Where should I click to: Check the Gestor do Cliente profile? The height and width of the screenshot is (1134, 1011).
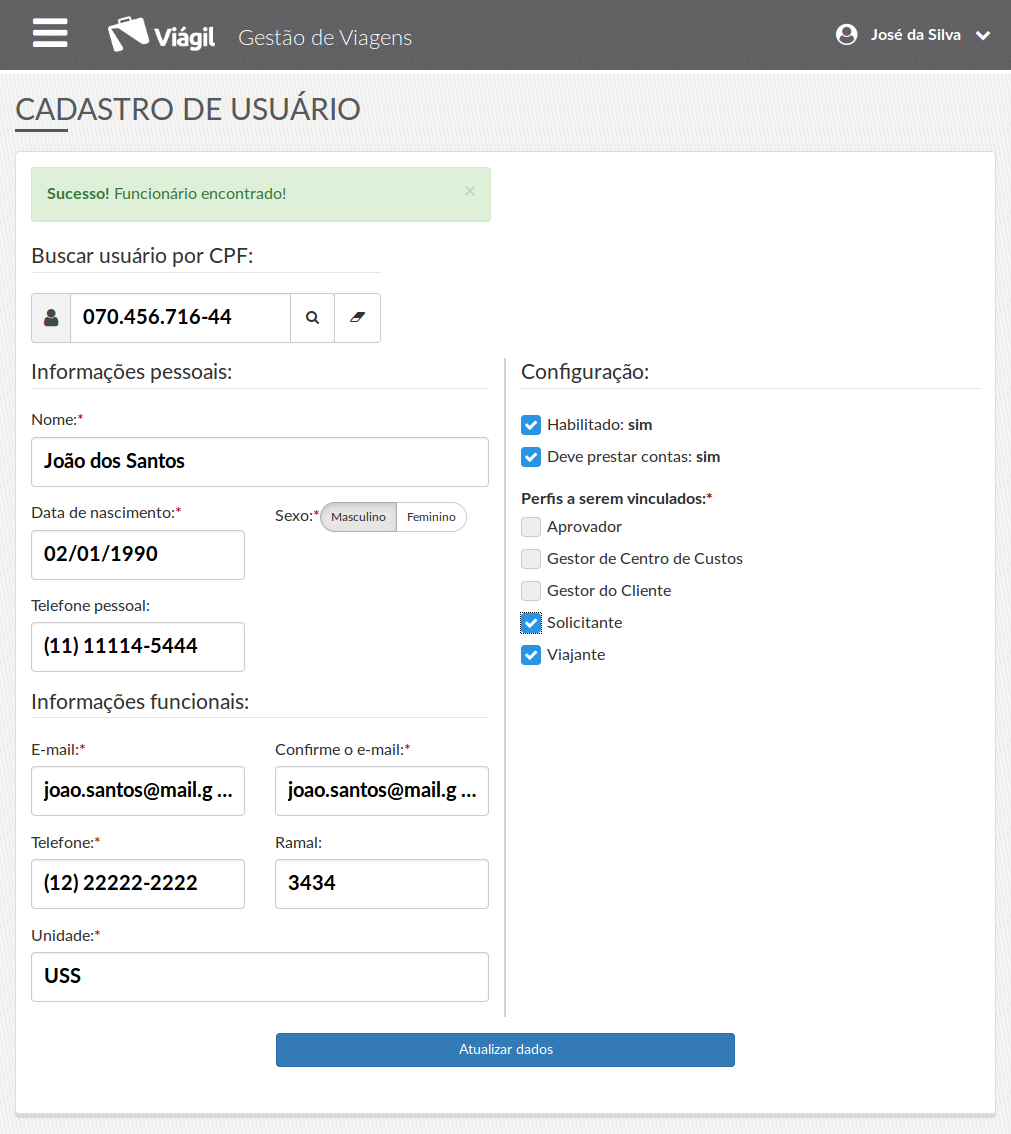[x=531, y=591]
